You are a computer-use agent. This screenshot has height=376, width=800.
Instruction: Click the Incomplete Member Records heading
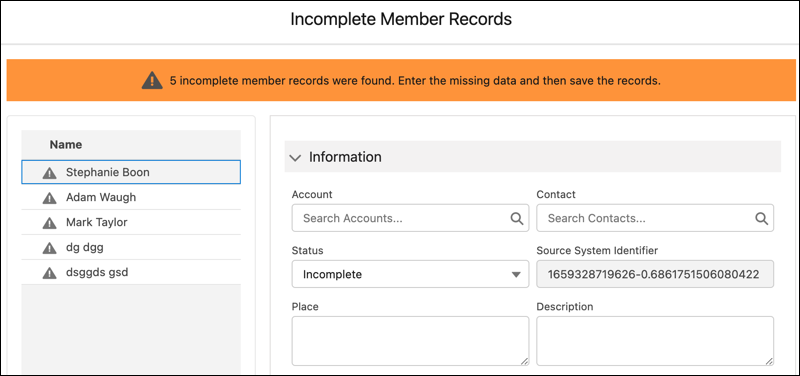[x=401, y=19]
